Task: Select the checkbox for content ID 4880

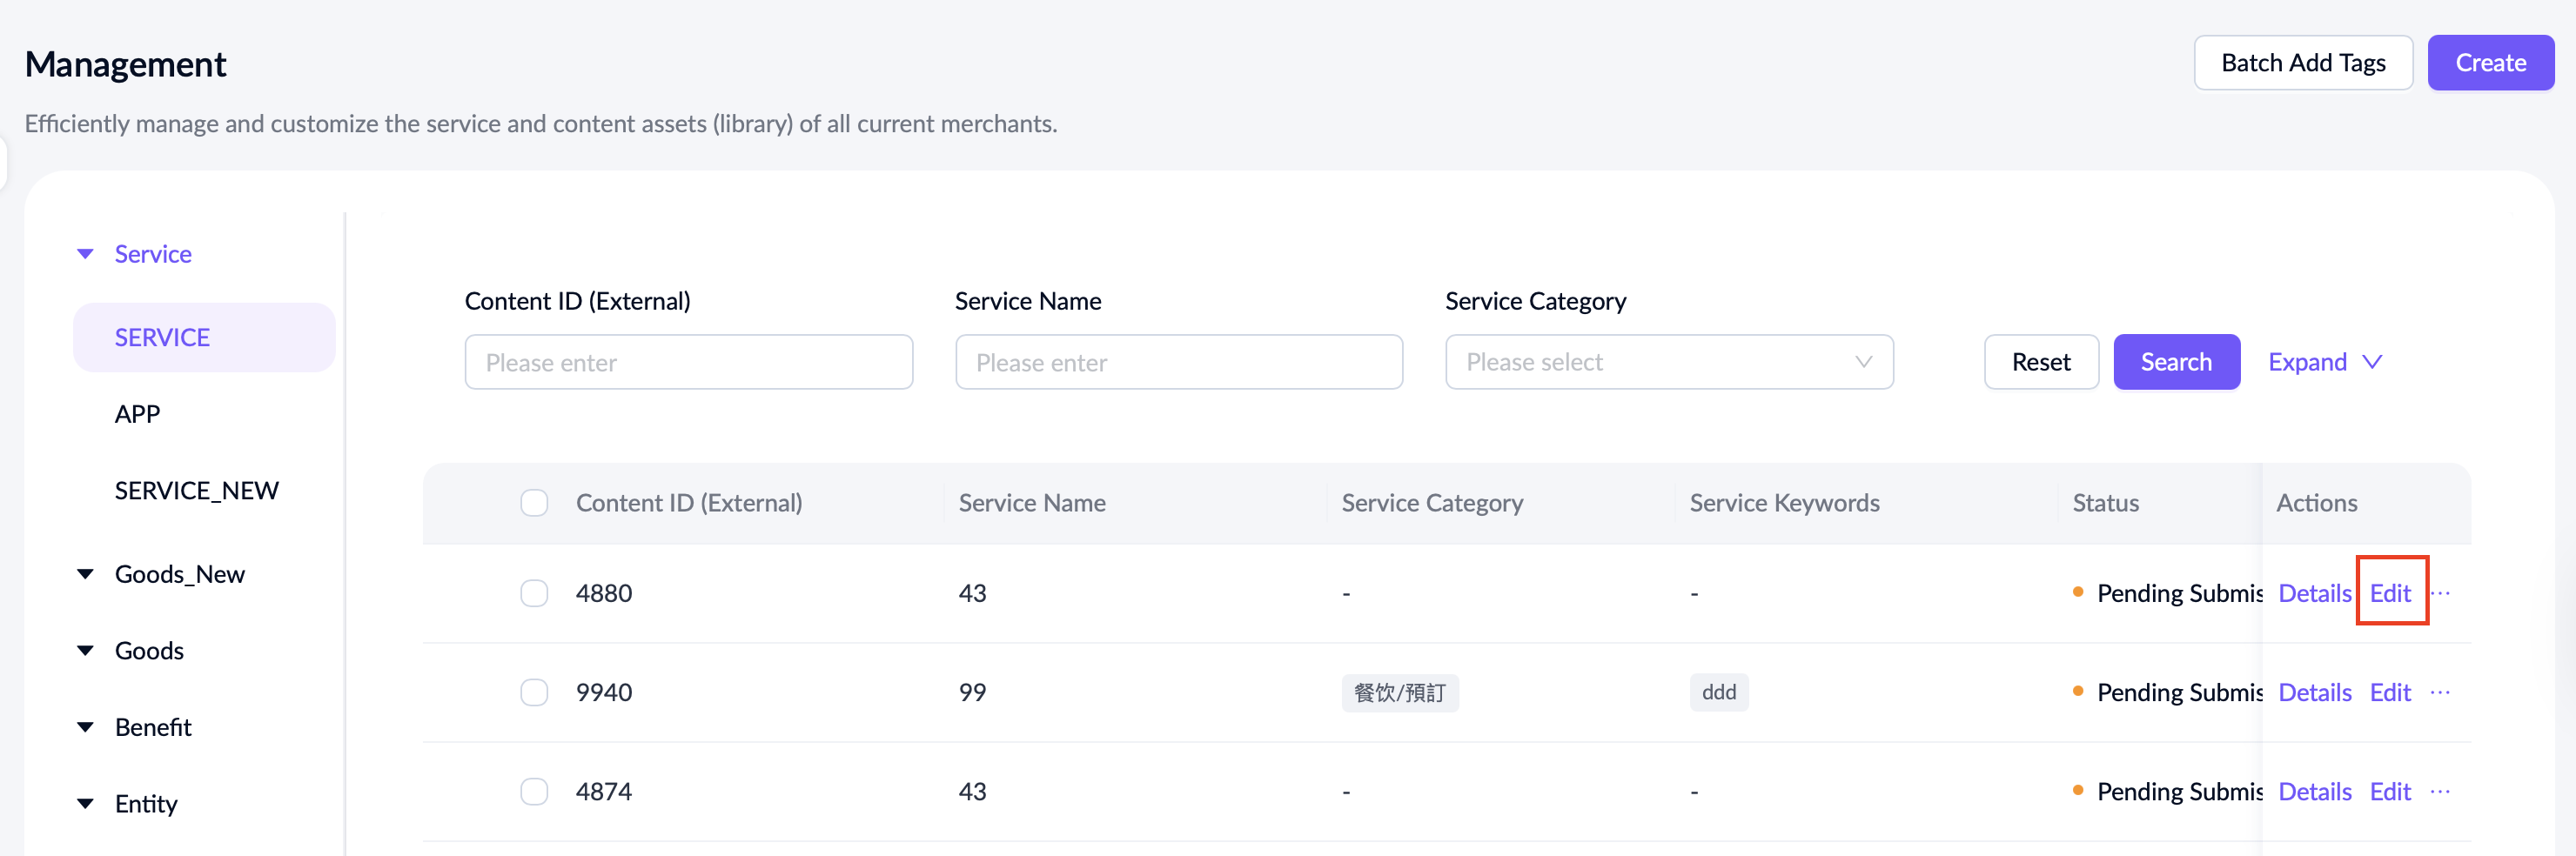Action: pyautogui.click(x=534, y=593)
